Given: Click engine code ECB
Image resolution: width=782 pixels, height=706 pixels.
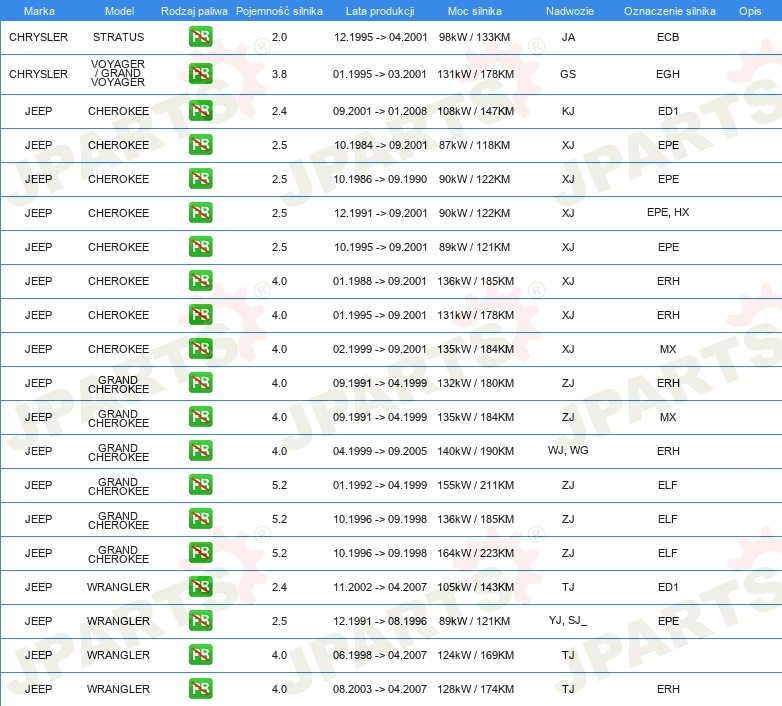Looking at the screenshot, I should tap(668, 37).
